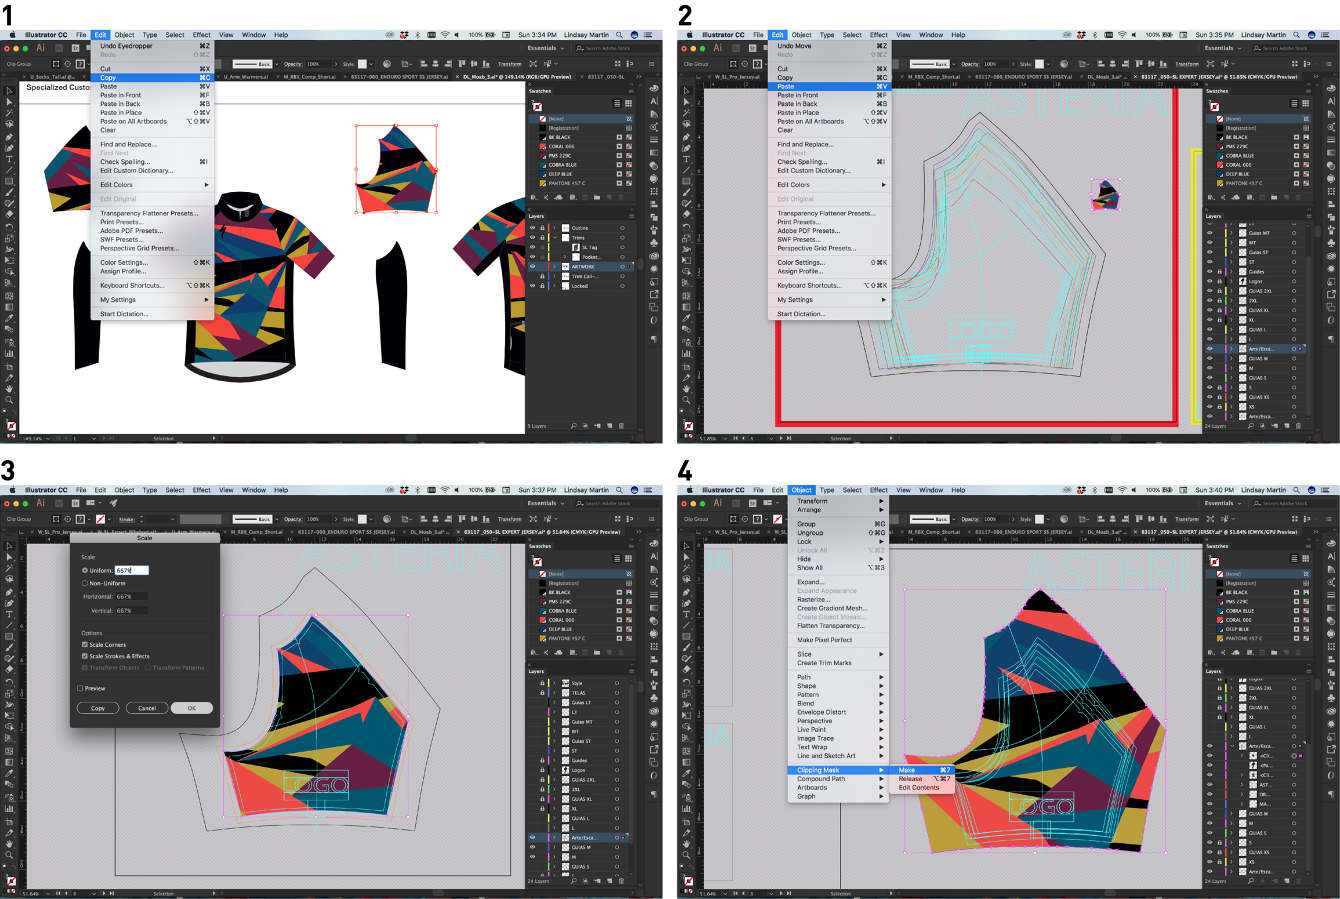1340x899 pixels.
Task: Click the Delete Layer trash icon
Action: pos(621,426)
